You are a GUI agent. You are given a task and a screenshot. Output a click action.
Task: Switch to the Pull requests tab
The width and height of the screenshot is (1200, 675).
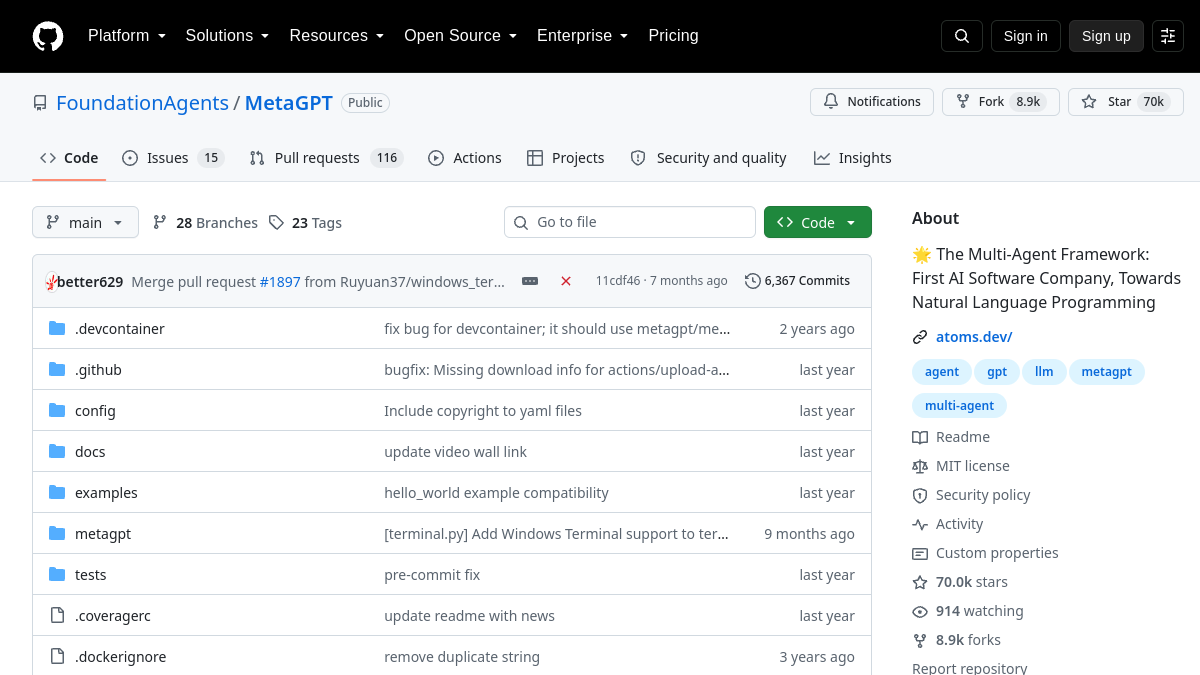[326, 158]
